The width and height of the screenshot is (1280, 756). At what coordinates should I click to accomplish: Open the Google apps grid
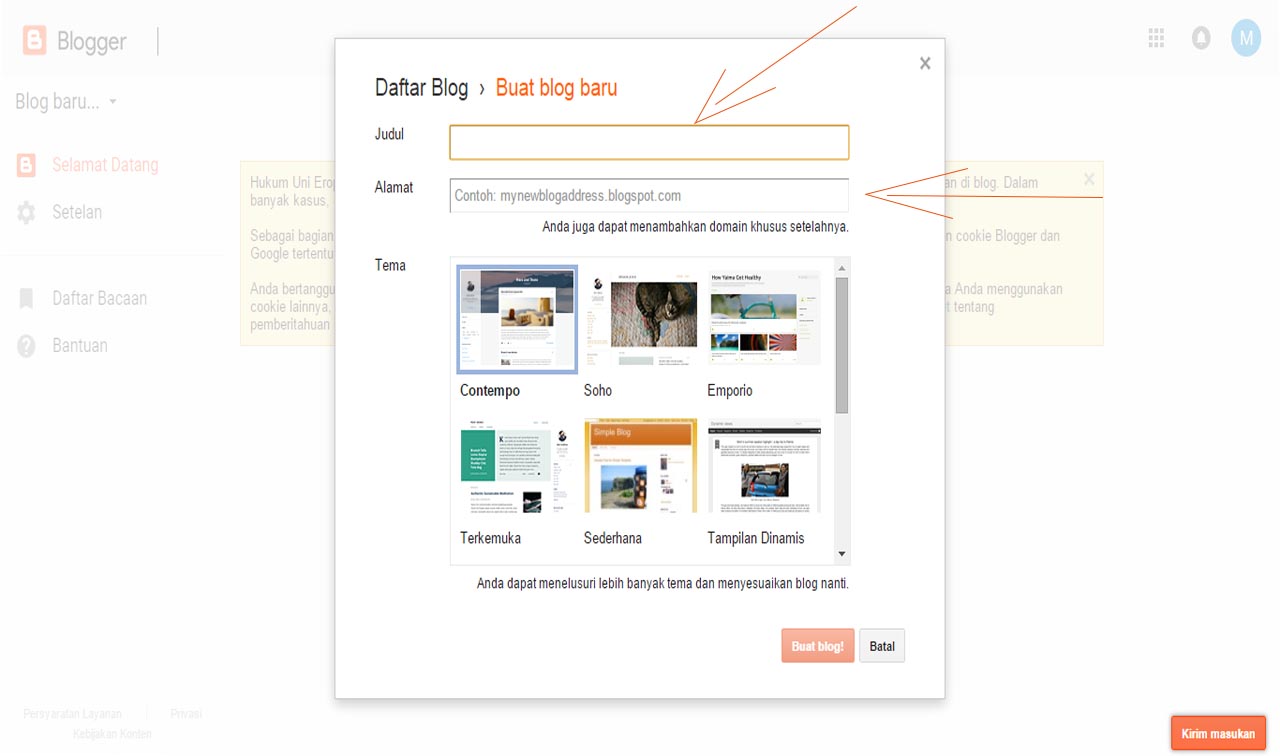tap(1156, 39)
